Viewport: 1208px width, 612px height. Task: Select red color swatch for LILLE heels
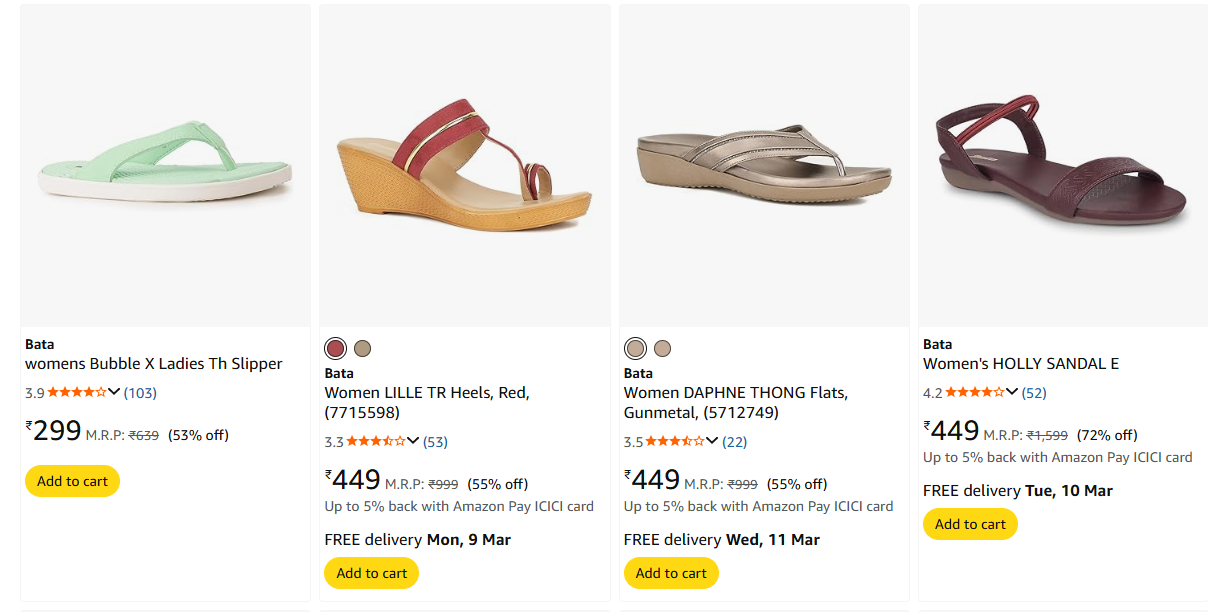[336, 348]
